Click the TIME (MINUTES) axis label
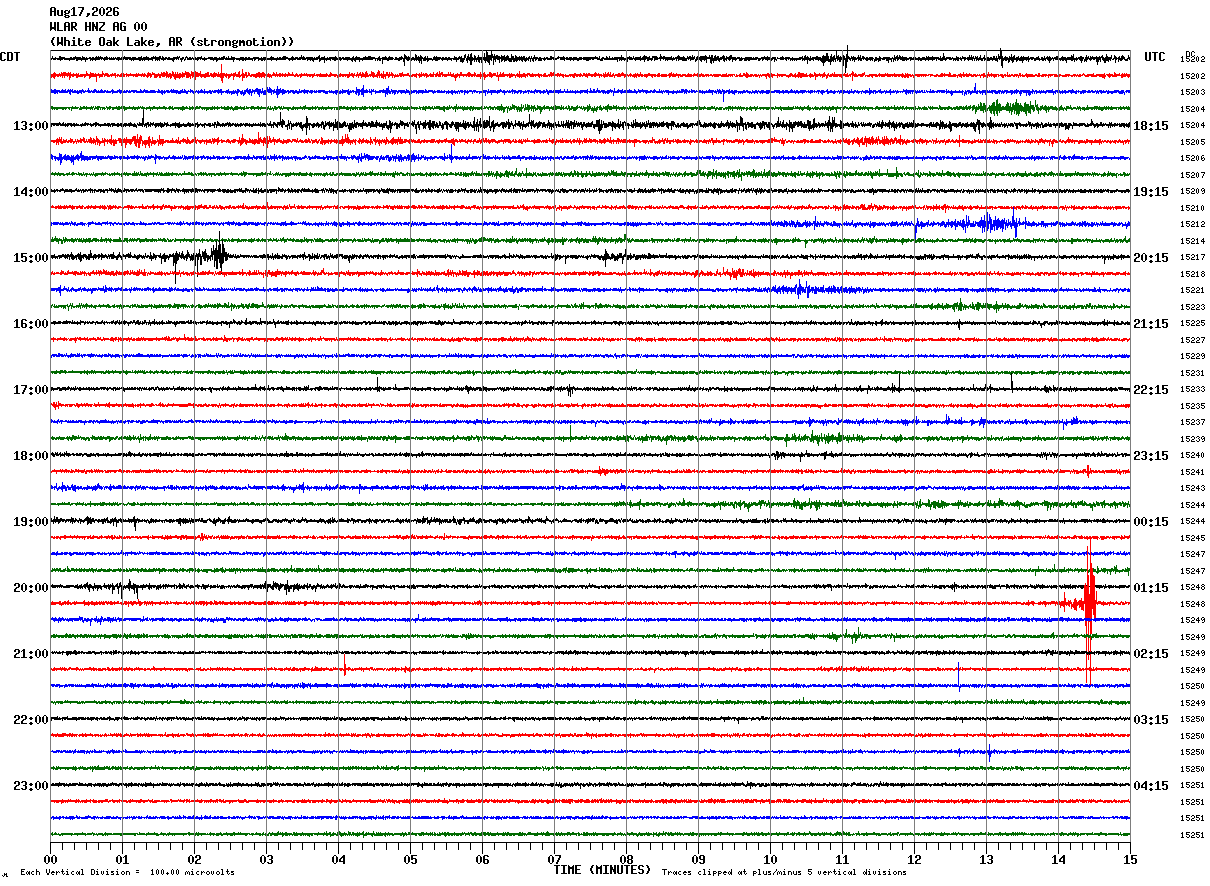The image size is (1210, 886). coord(602,870)
